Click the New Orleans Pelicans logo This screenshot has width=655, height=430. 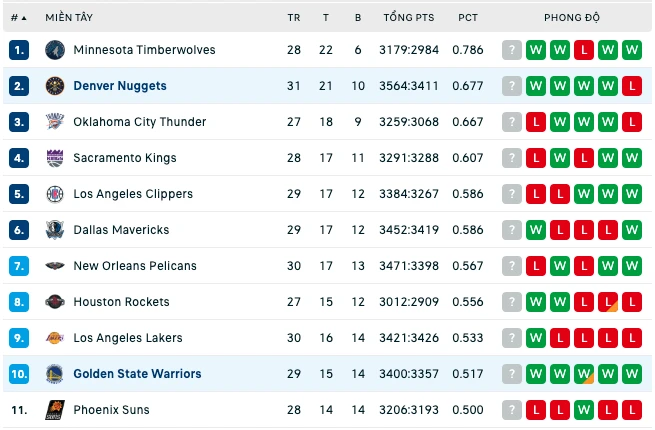55,266
